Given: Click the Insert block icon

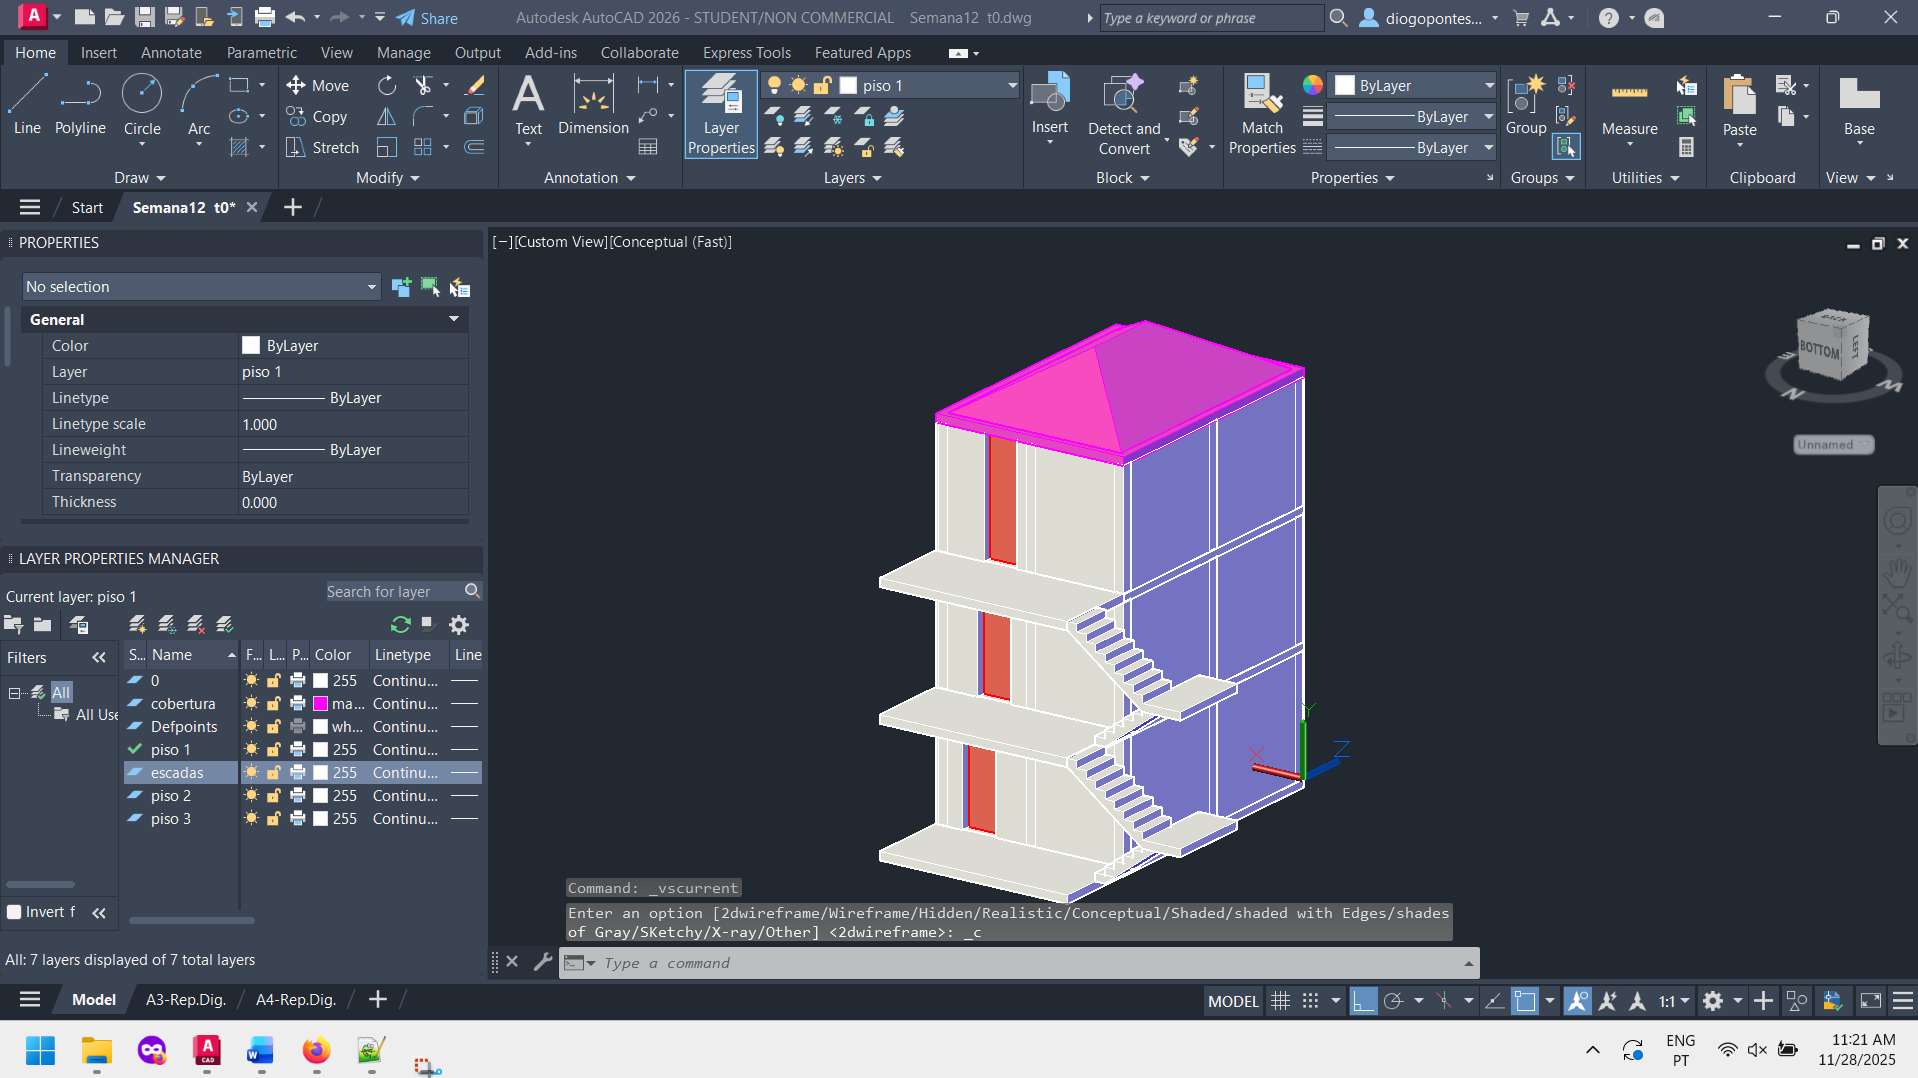Looking at the screenshot, I should 1049,104.
